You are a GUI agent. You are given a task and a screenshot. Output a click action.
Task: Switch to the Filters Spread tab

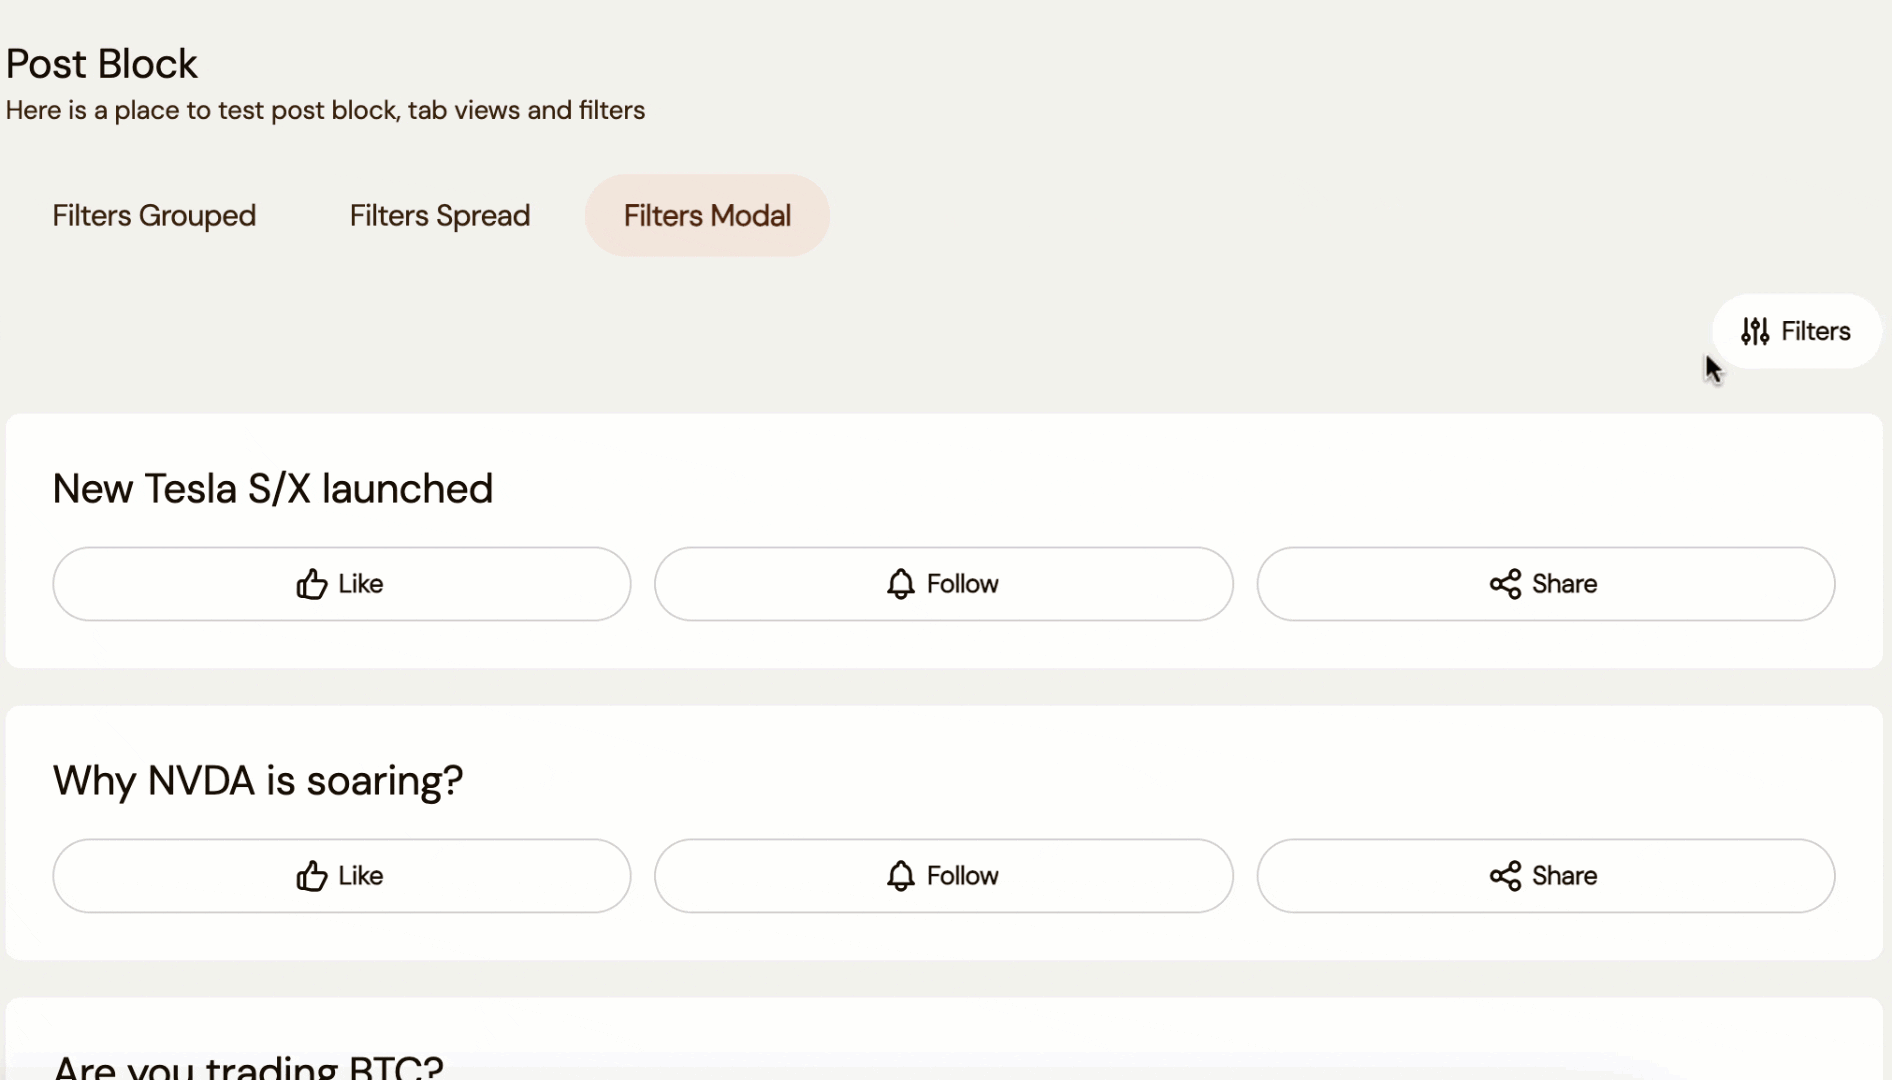(439, 216)
